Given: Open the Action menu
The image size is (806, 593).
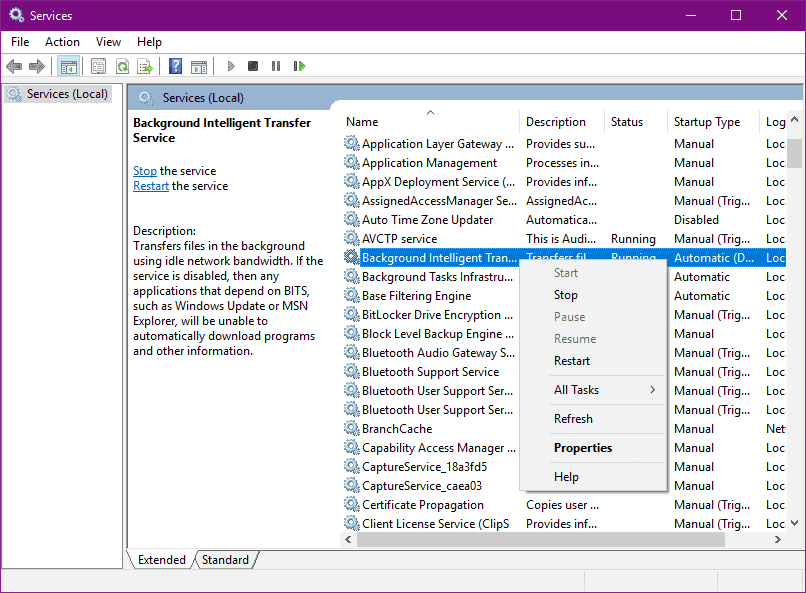Looking at the screenshot, I should tap(62, 41).
